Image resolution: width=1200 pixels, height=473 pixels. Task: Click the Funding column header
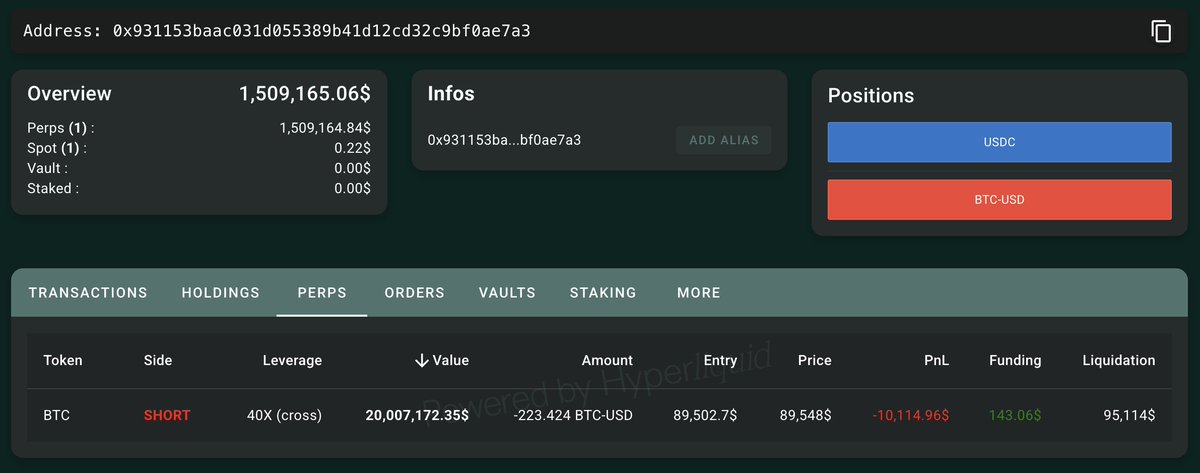point(1014,360)
